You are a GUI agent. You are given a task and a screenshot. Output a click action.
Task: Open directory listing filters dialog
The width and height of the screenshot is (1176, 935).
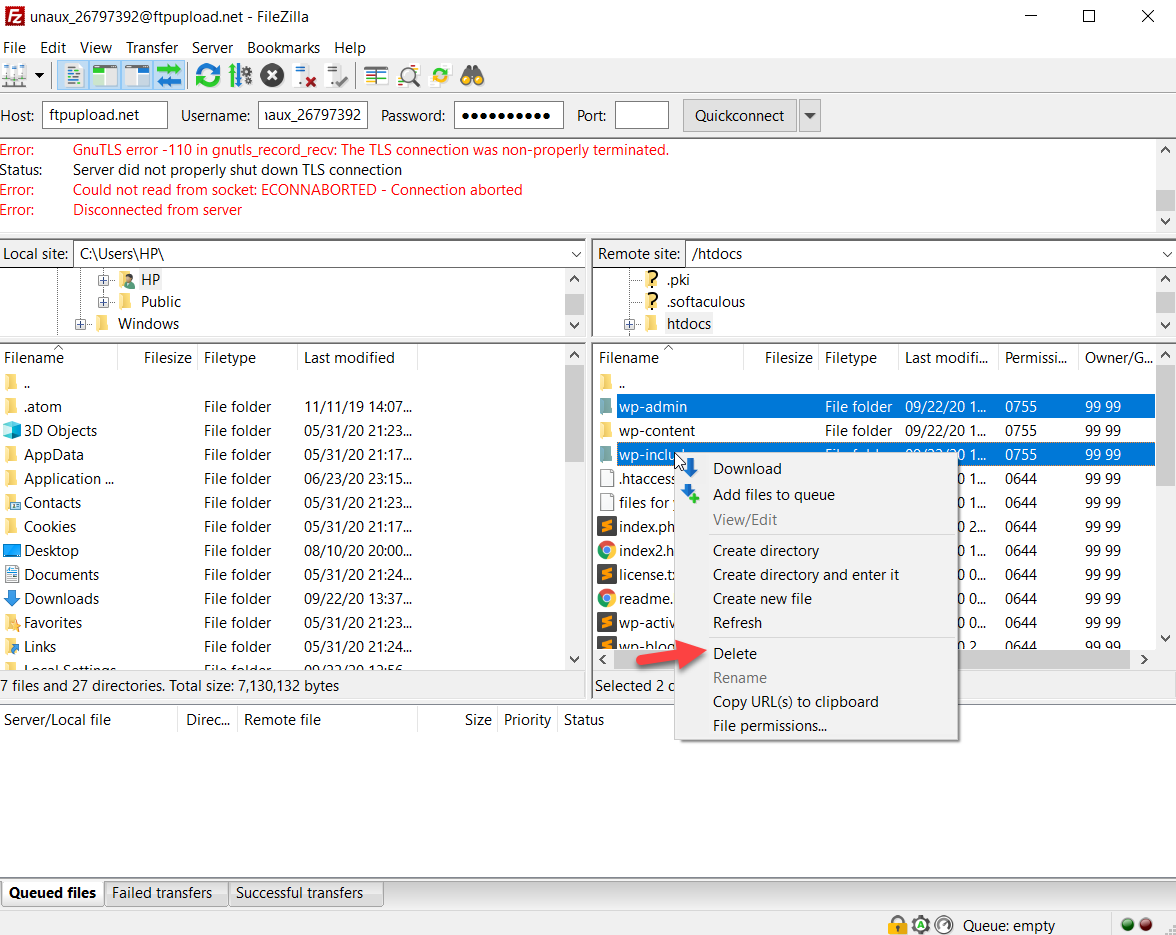click(x=376, y=76)
